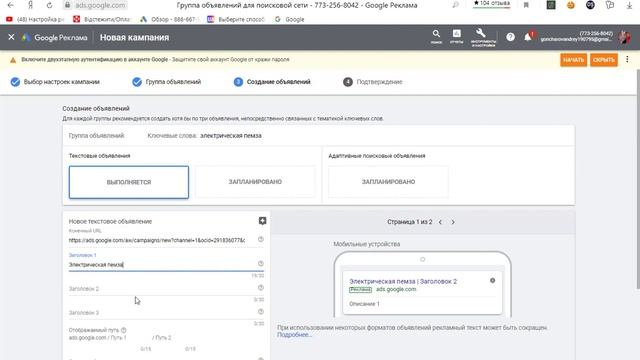Open help icon beside Отображаемый путь
640x360 pixels.
[124, 330]
